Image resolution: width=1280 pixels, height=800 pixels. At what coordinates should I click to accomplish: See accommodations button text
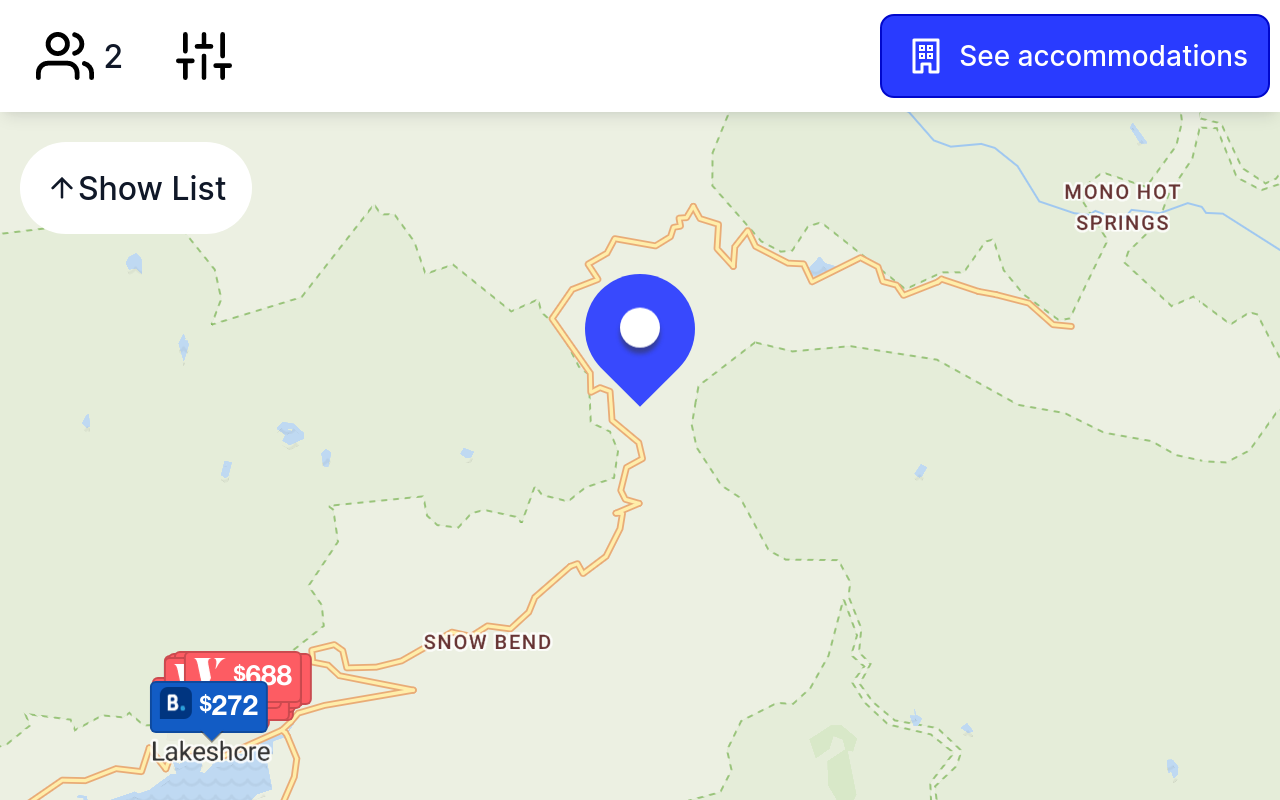[x=1103, y=56]
